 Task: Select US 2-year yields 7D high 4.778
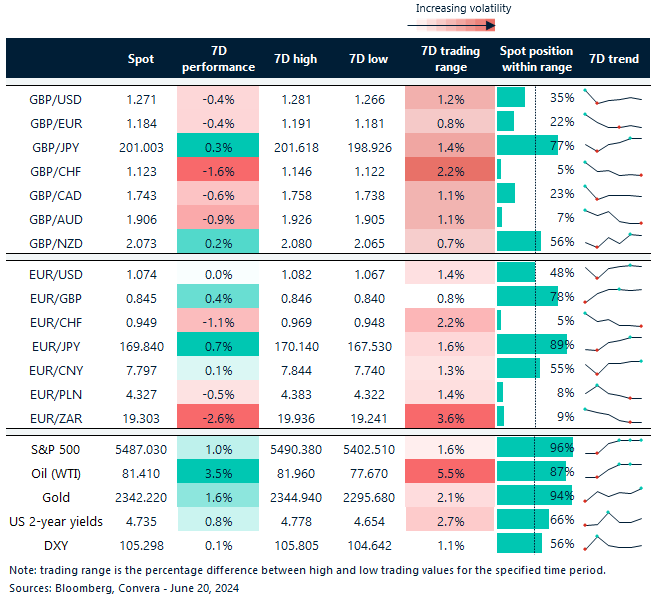click(x=296, y=522)
